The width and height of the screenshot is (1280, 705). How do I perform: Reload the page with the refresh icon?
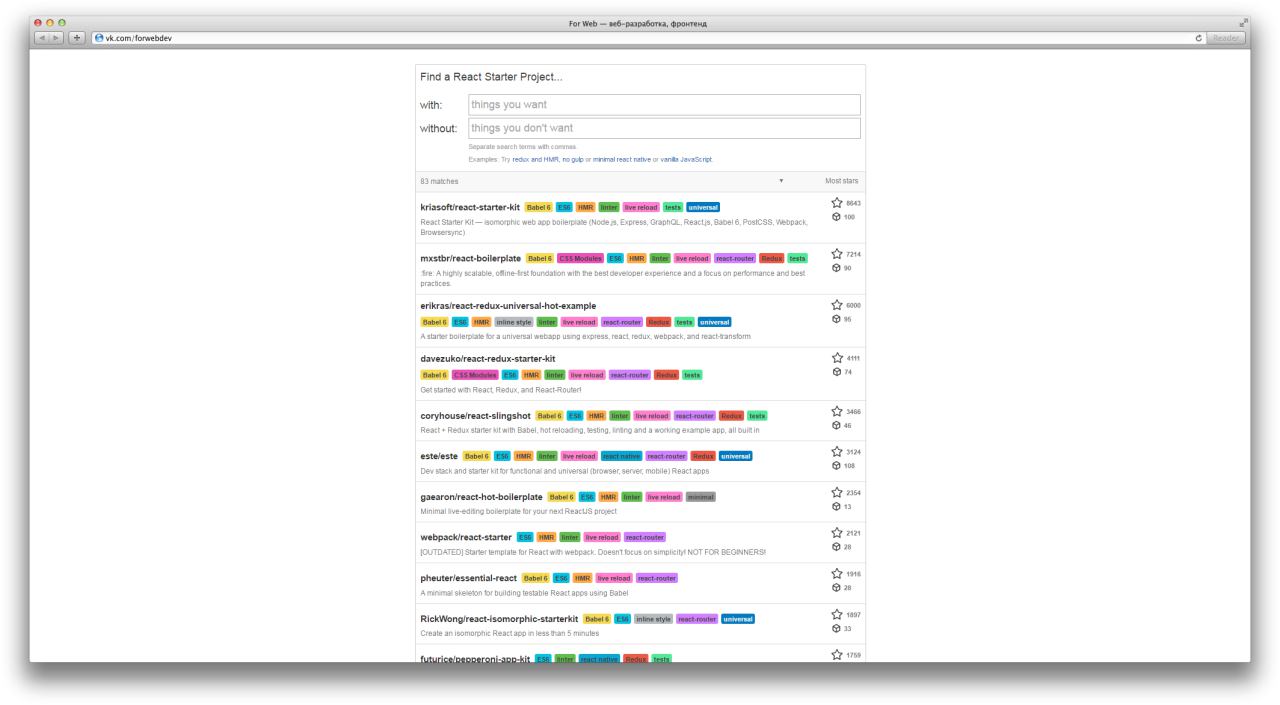pyautogui.click(x=1198, y=37)
